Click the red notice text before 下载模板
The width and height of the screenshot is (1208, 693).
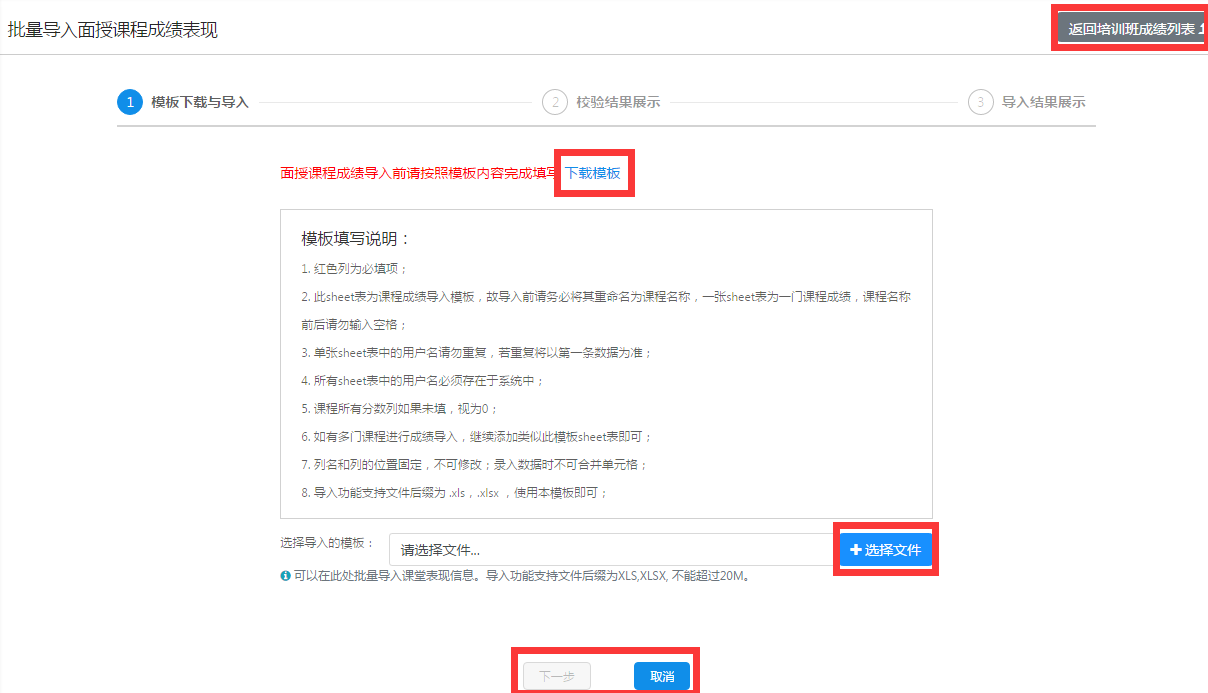[419, 173]
